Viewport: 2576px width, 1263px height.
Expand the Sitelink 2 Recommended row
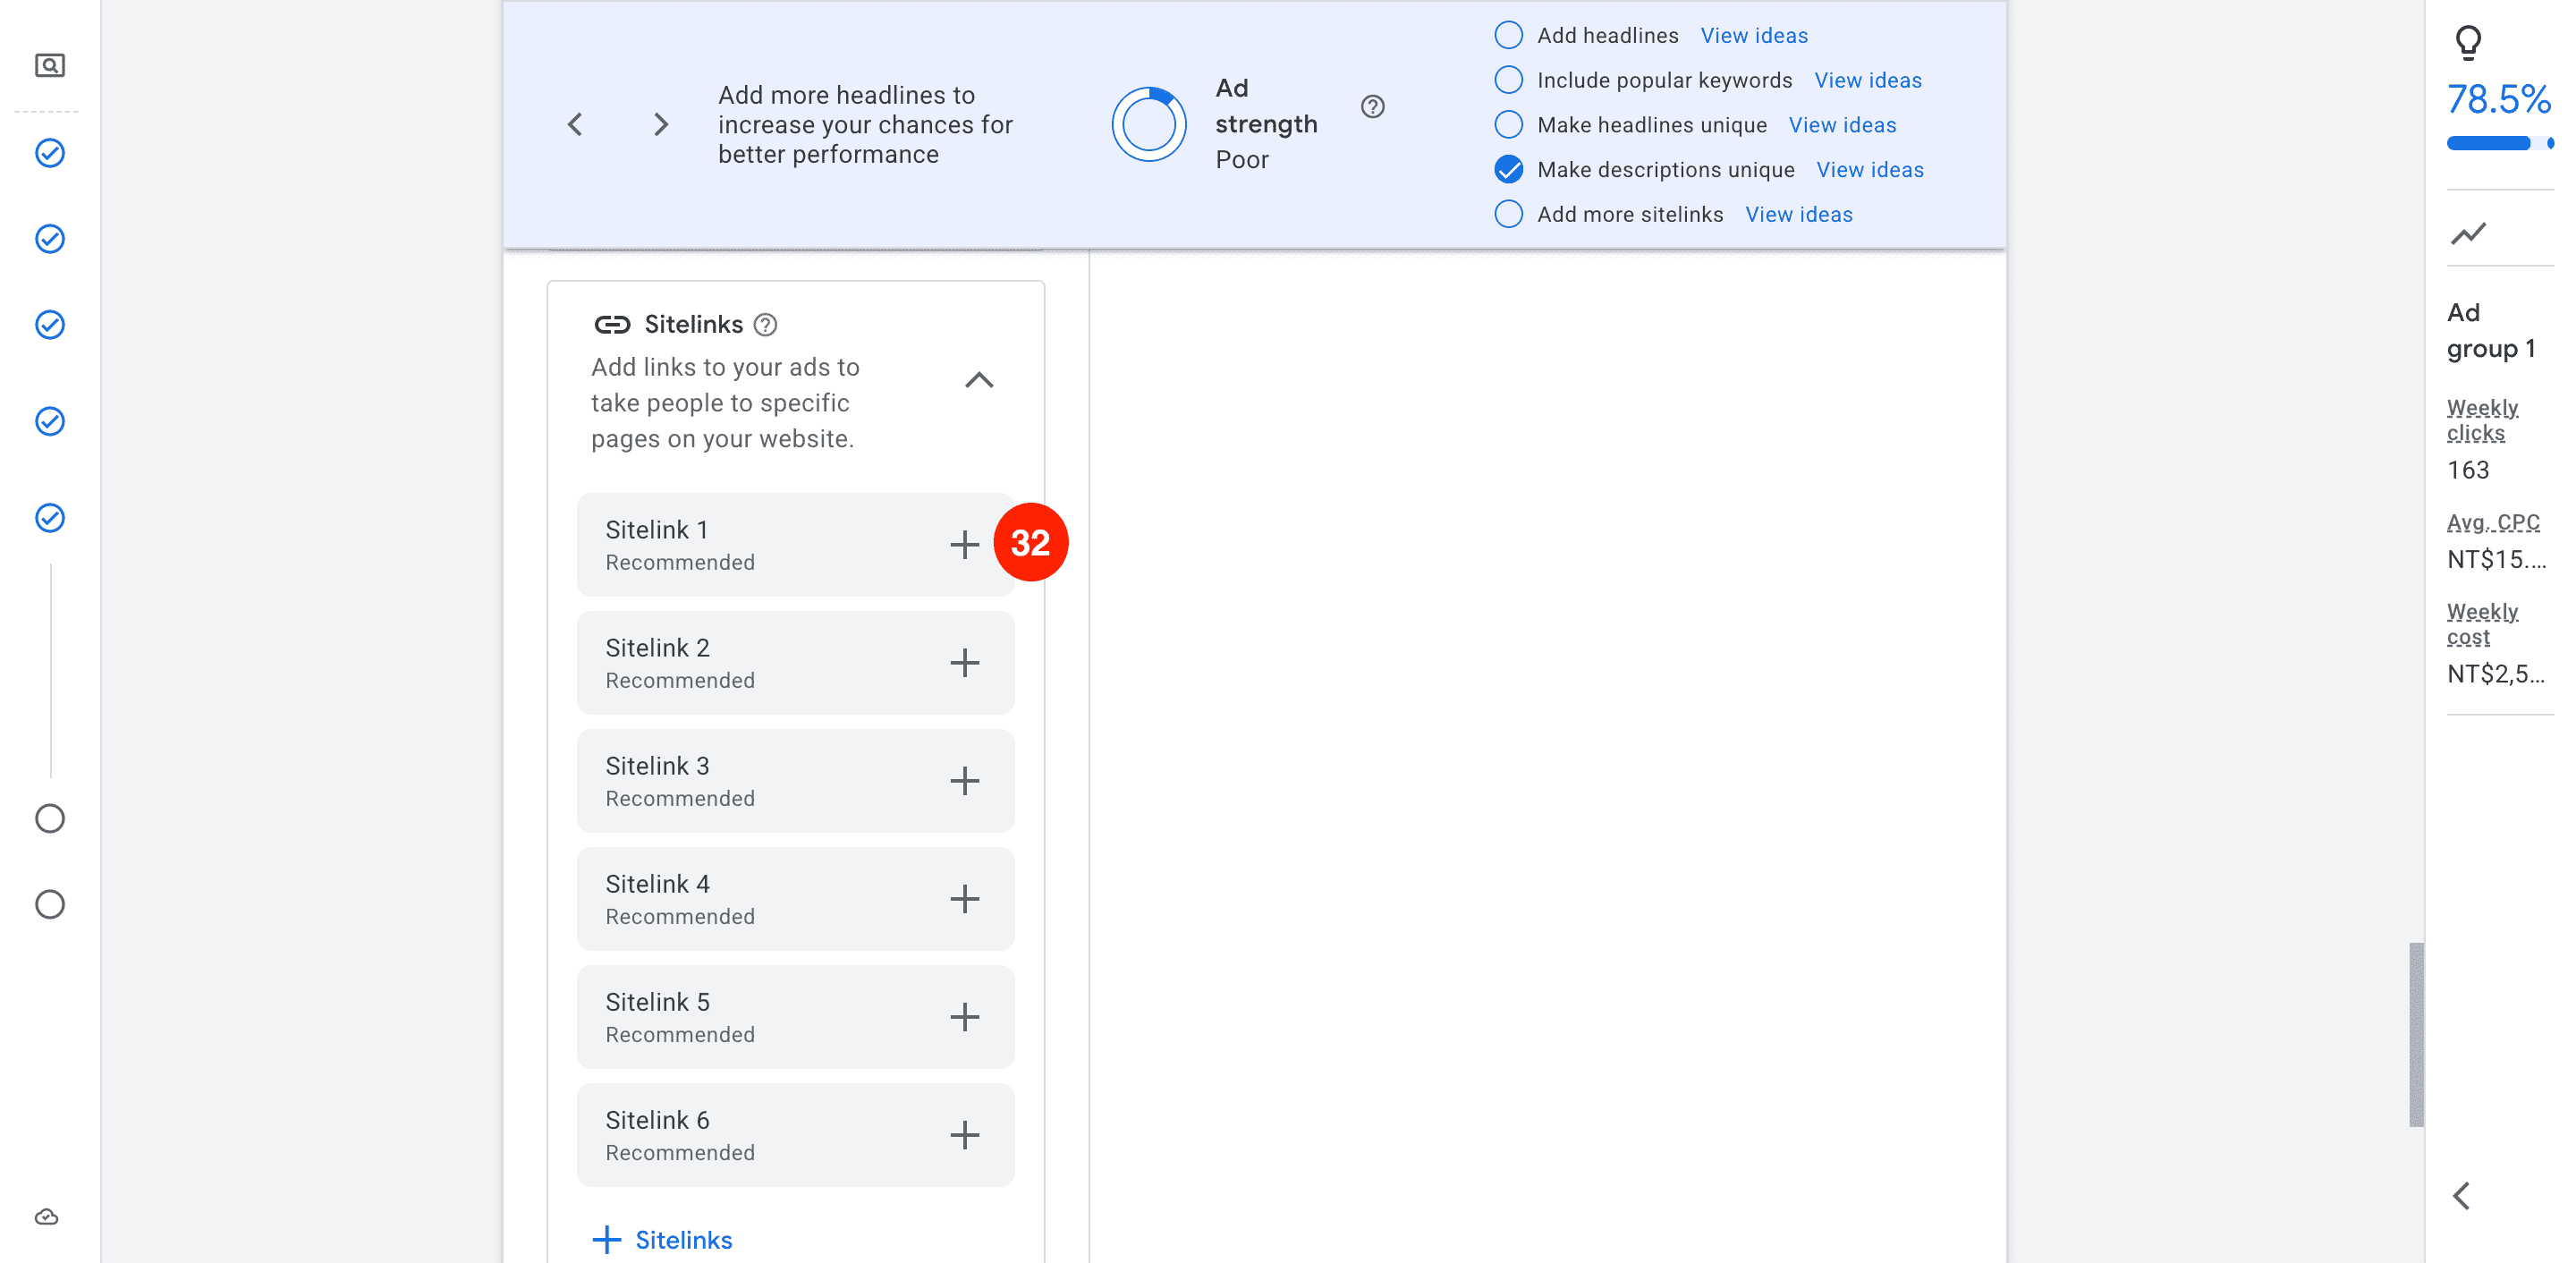point(795,663)
